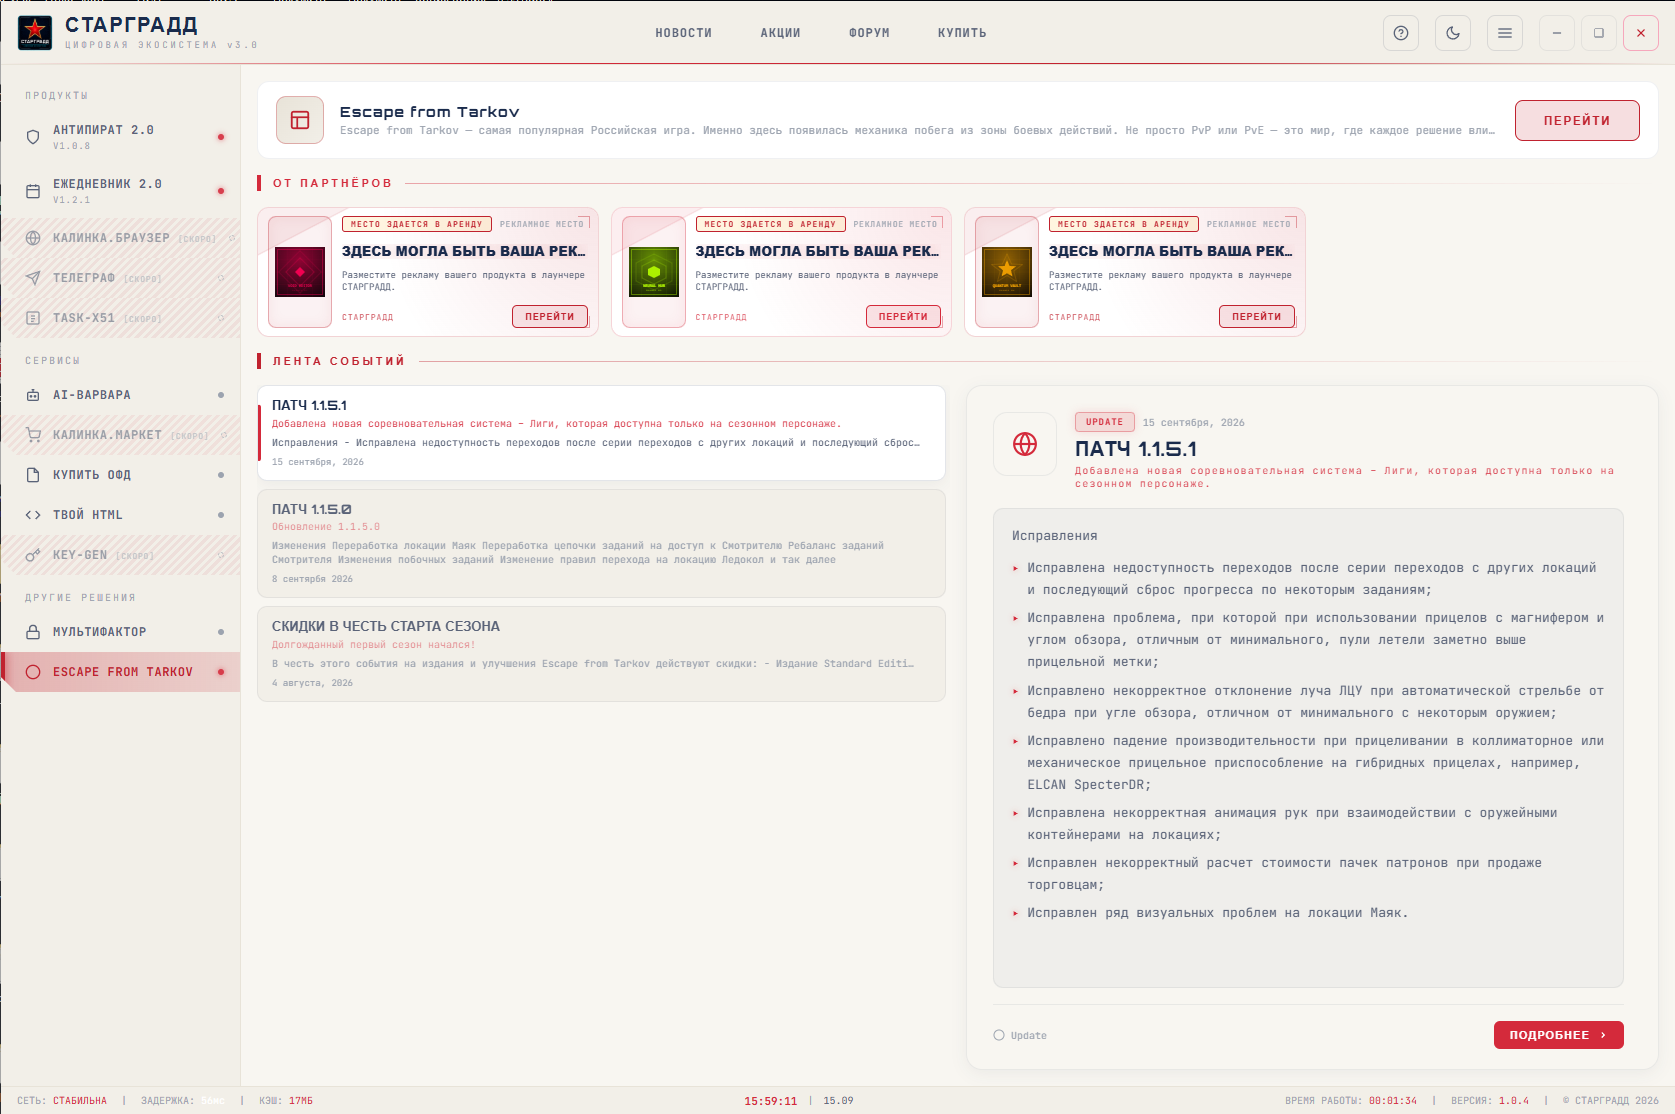Open the ЕЖЕДНЕВНИК 2.0 calendar icon
Image resolution: width=1675 pixels, height=1114 pixels.
[x=33, y=191]
